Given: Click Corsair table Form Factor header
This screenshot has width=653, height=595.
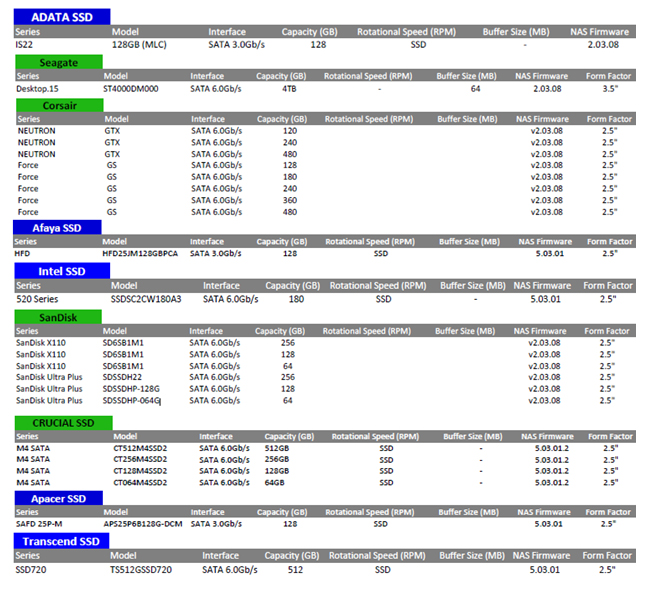Looking at the screenshot, I should [x=609, y=119].
